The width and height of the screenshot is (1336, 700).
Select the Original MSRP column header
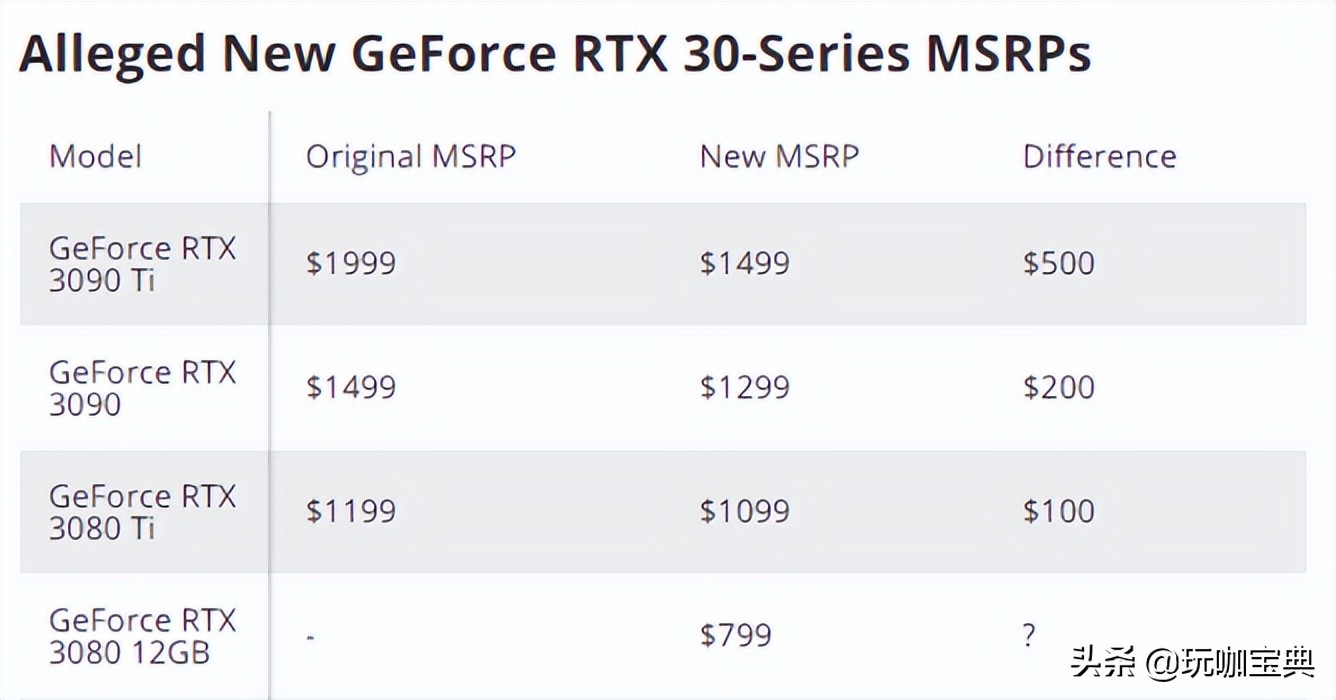410,157
